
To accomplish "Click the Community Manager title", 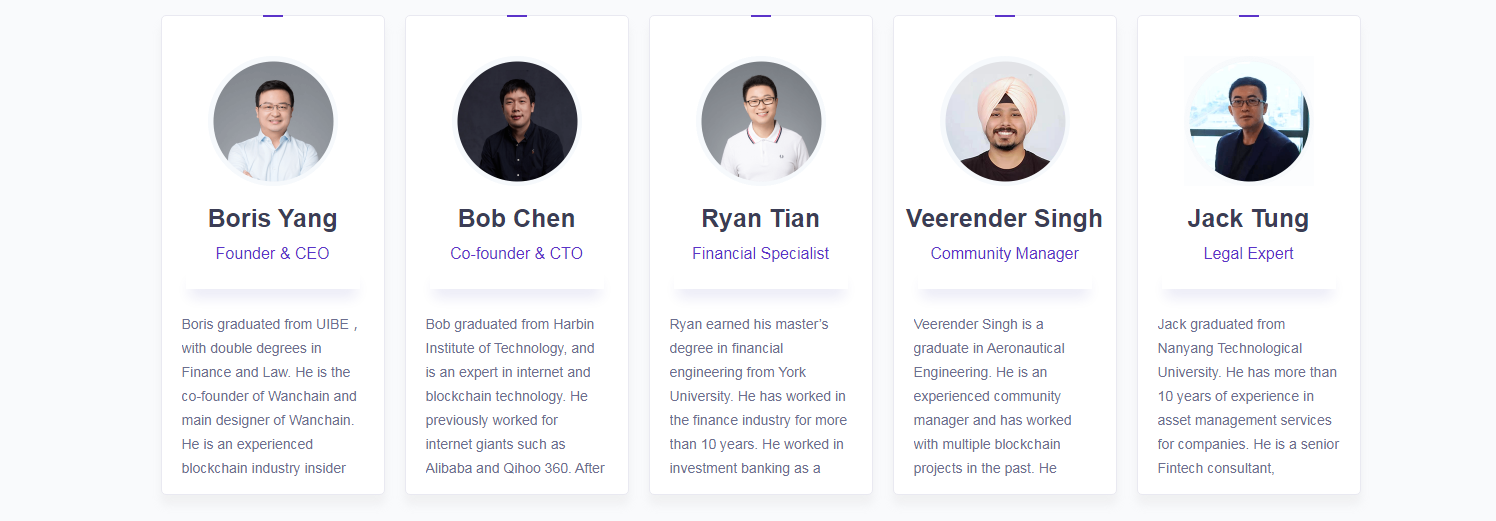I will tap(1005, 253).
